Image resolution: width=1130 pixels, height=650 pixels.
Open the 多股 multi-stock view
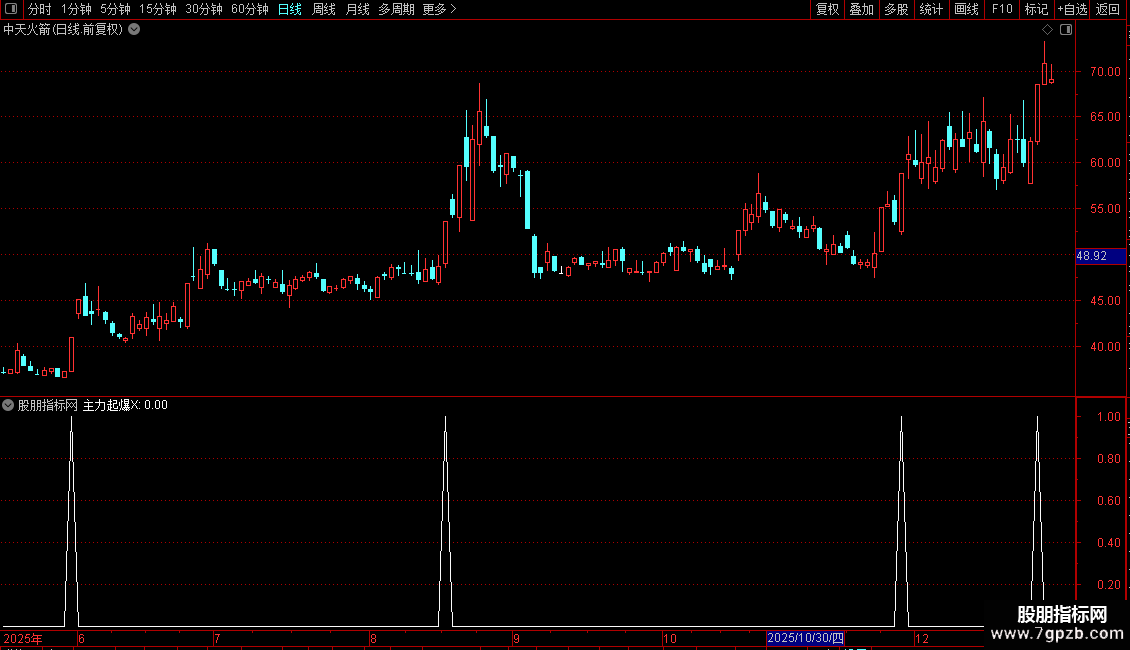coord(896,9)
